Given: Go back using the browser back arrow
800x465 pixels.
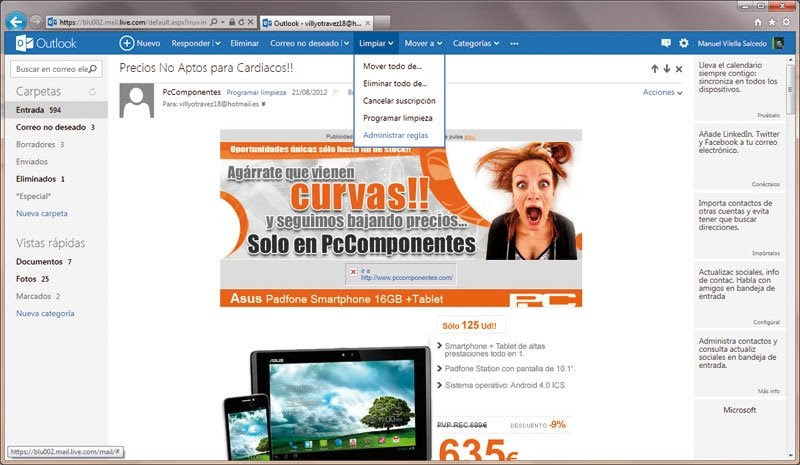Looking at the screenshot, I should click(x=16, y=21).
